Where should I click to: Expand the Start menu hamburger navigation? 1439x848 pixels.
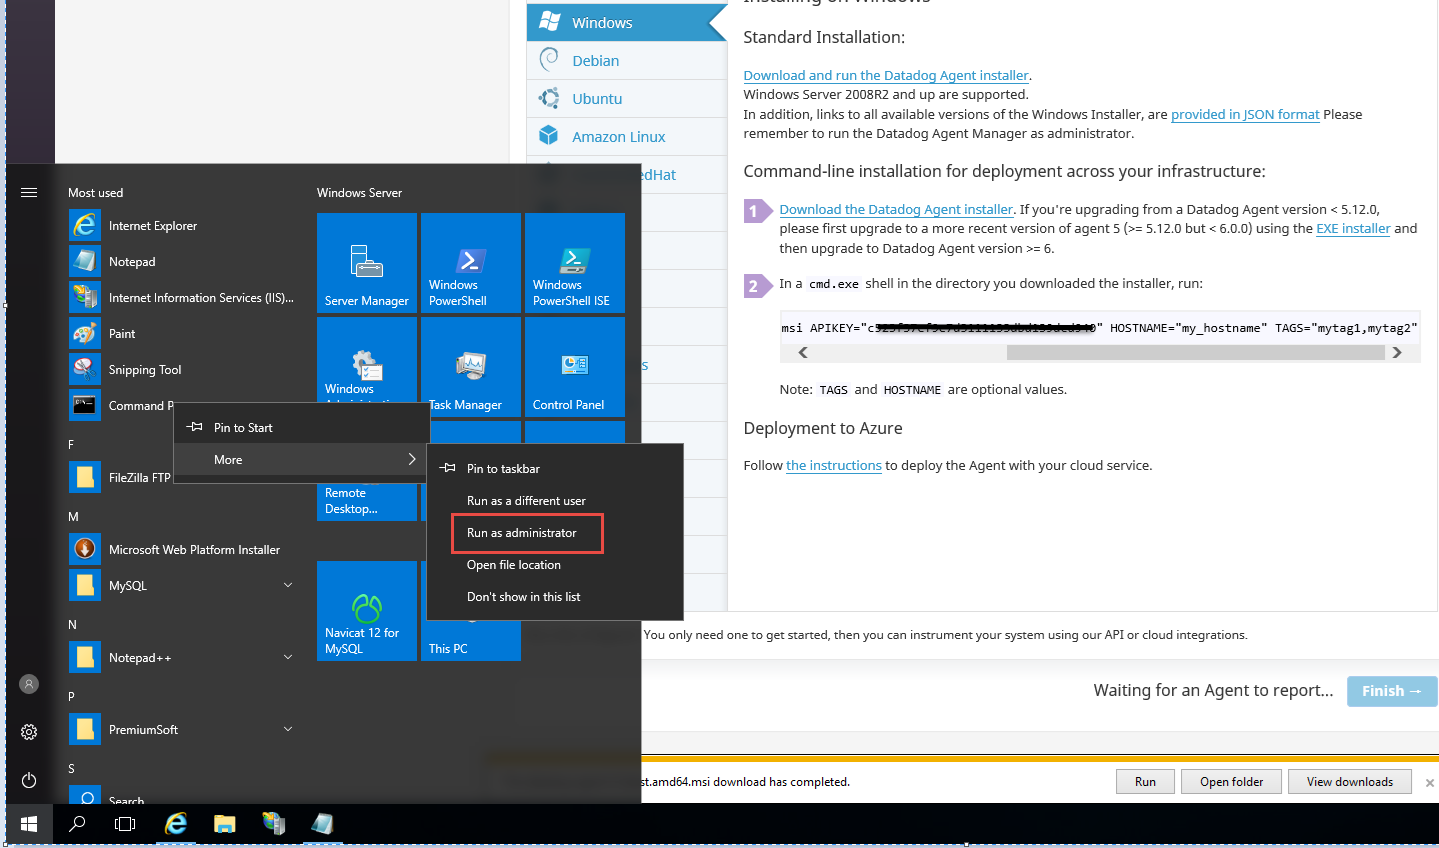(x=29, y=192)
